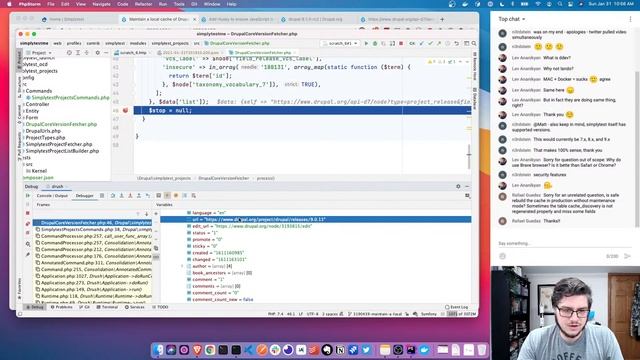Run scratch configuration green play
Viewport: 640px width, 360px height.
[x=366, y=43]
